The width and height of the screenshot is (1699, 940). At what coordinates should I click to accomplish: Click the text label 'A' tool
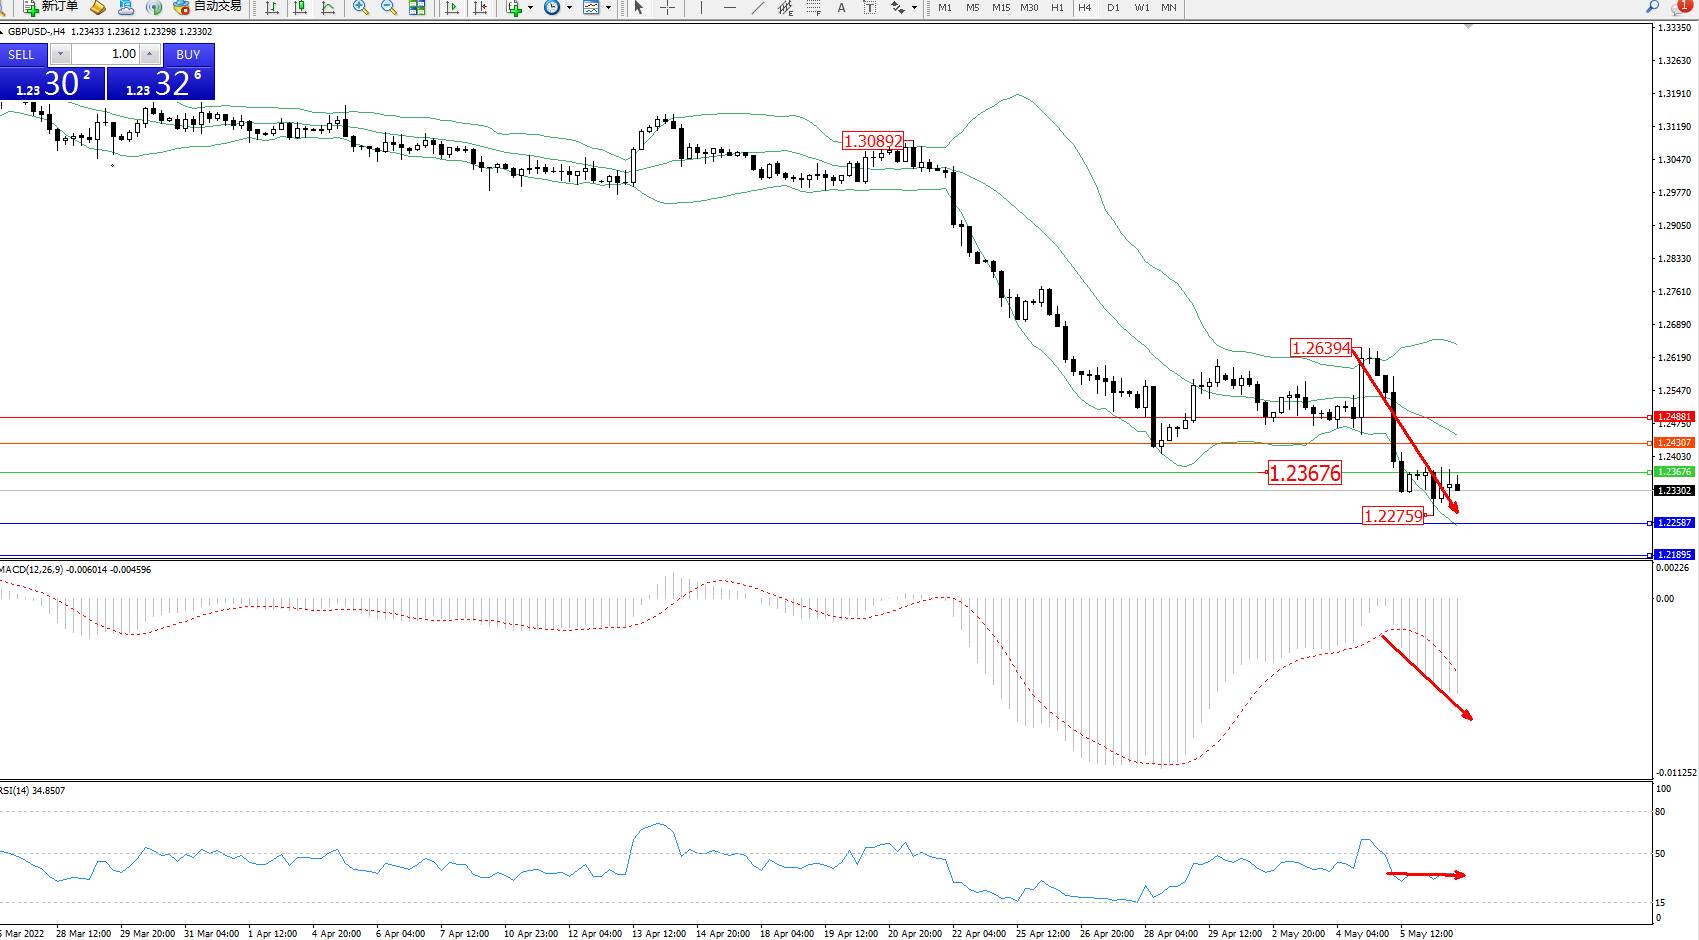(841, 8)
